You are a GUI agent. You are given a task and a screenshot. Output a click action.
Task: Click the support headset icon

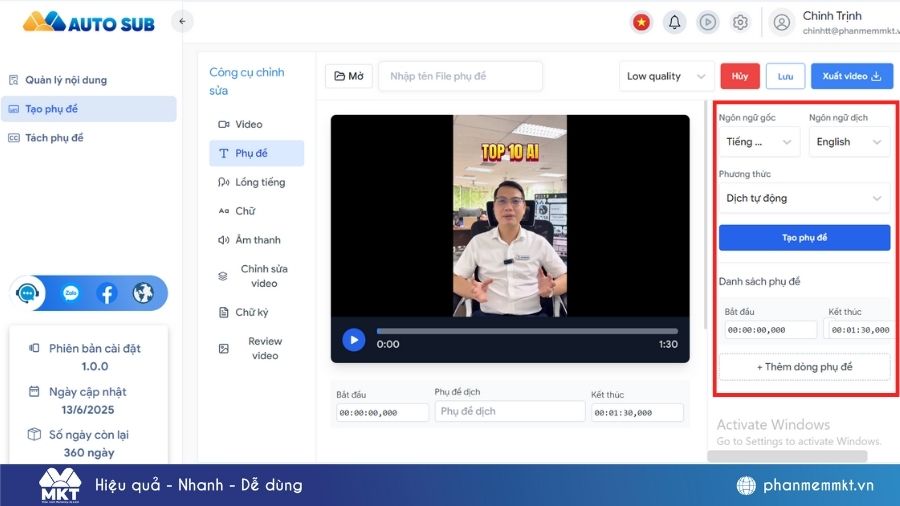[27, 293]
